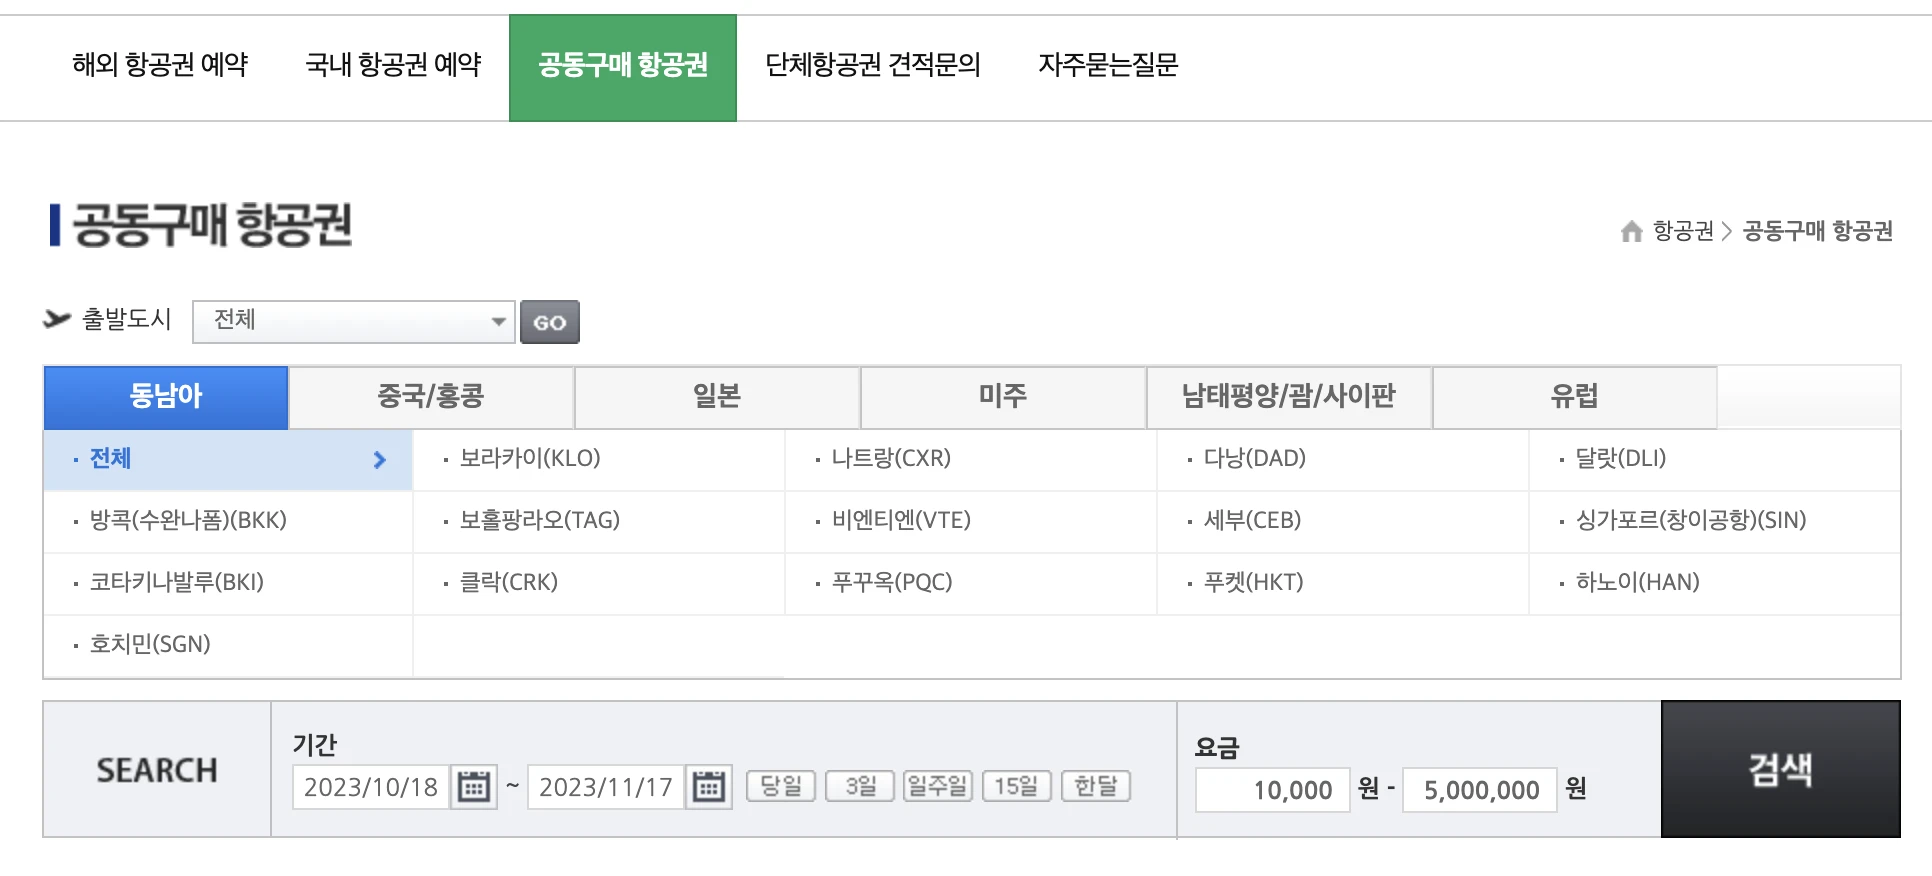This screenshot has width=1932, height=876.
Task: Select the 일주일 period shortcut
Action: tap(938, 786)
